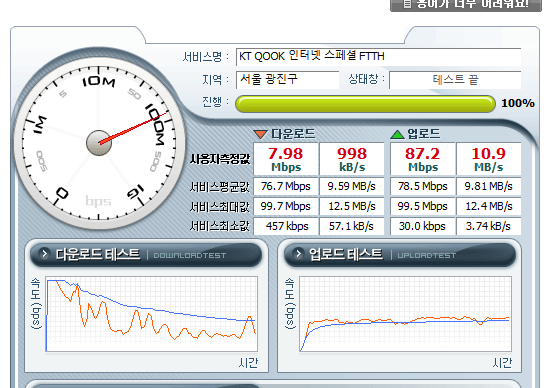The width and height of the screenshot is (550, 388).
Task: Click the 998 kB/s download value
Action: pos(352,159)
